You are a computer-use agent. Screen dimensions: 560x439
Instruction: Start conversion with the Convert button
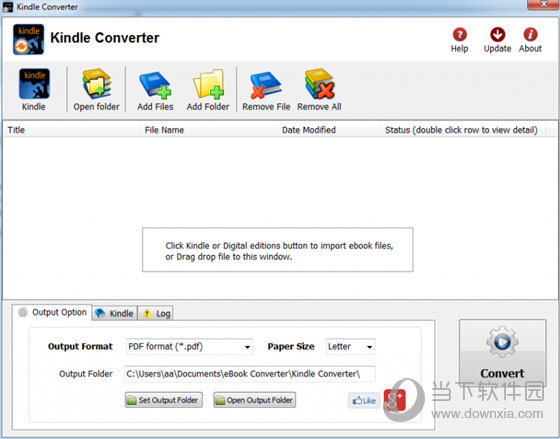(502, 352)
